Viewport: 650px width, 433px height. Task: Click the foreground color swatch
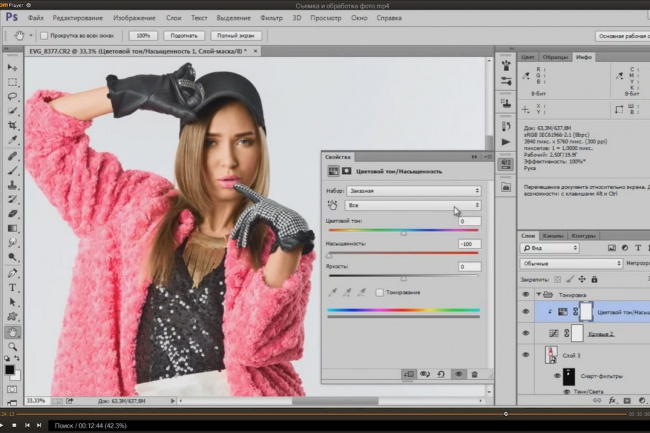tap(10, 370)
